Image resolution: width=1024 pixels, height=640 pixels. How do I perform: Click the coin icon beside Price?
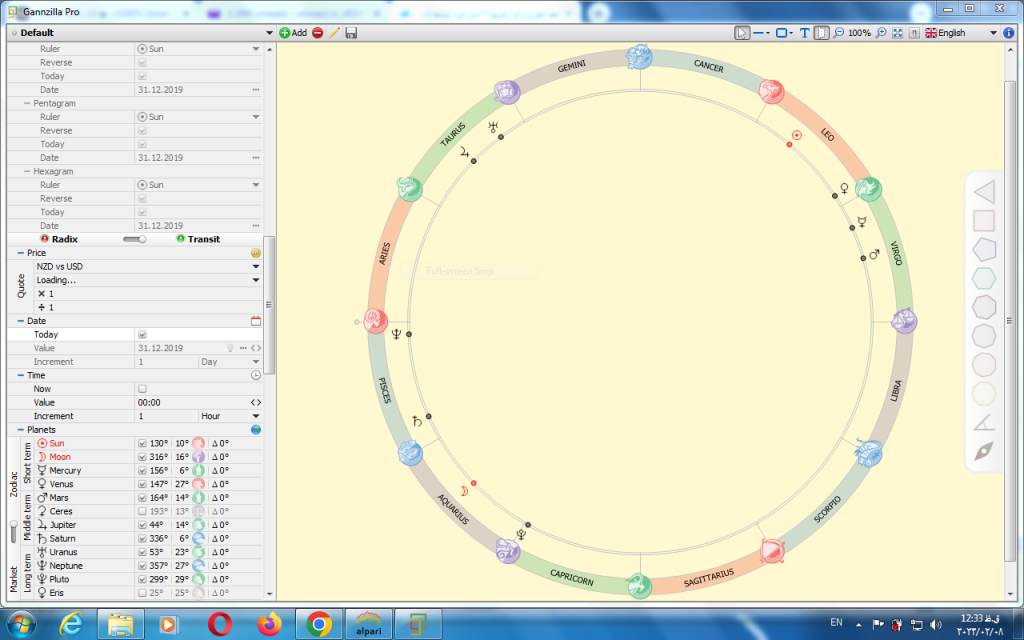pyautogui.click(x=256, y=253)
